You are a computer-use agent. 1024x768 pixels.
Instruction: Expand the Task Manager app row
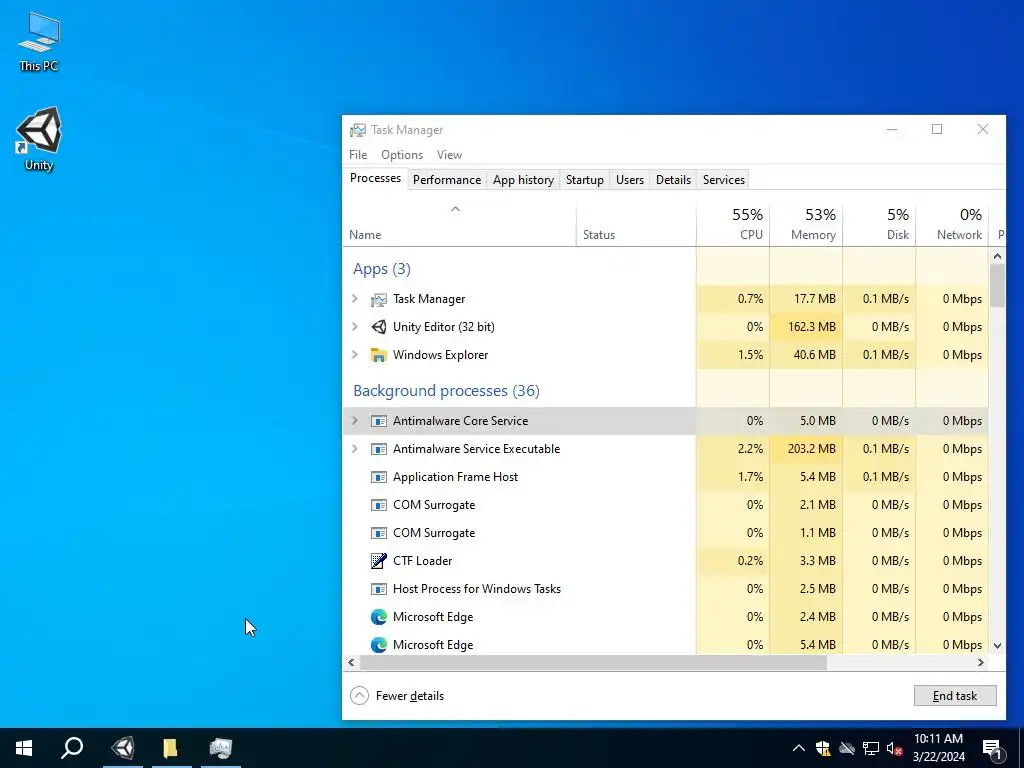[x=355, y=299]
